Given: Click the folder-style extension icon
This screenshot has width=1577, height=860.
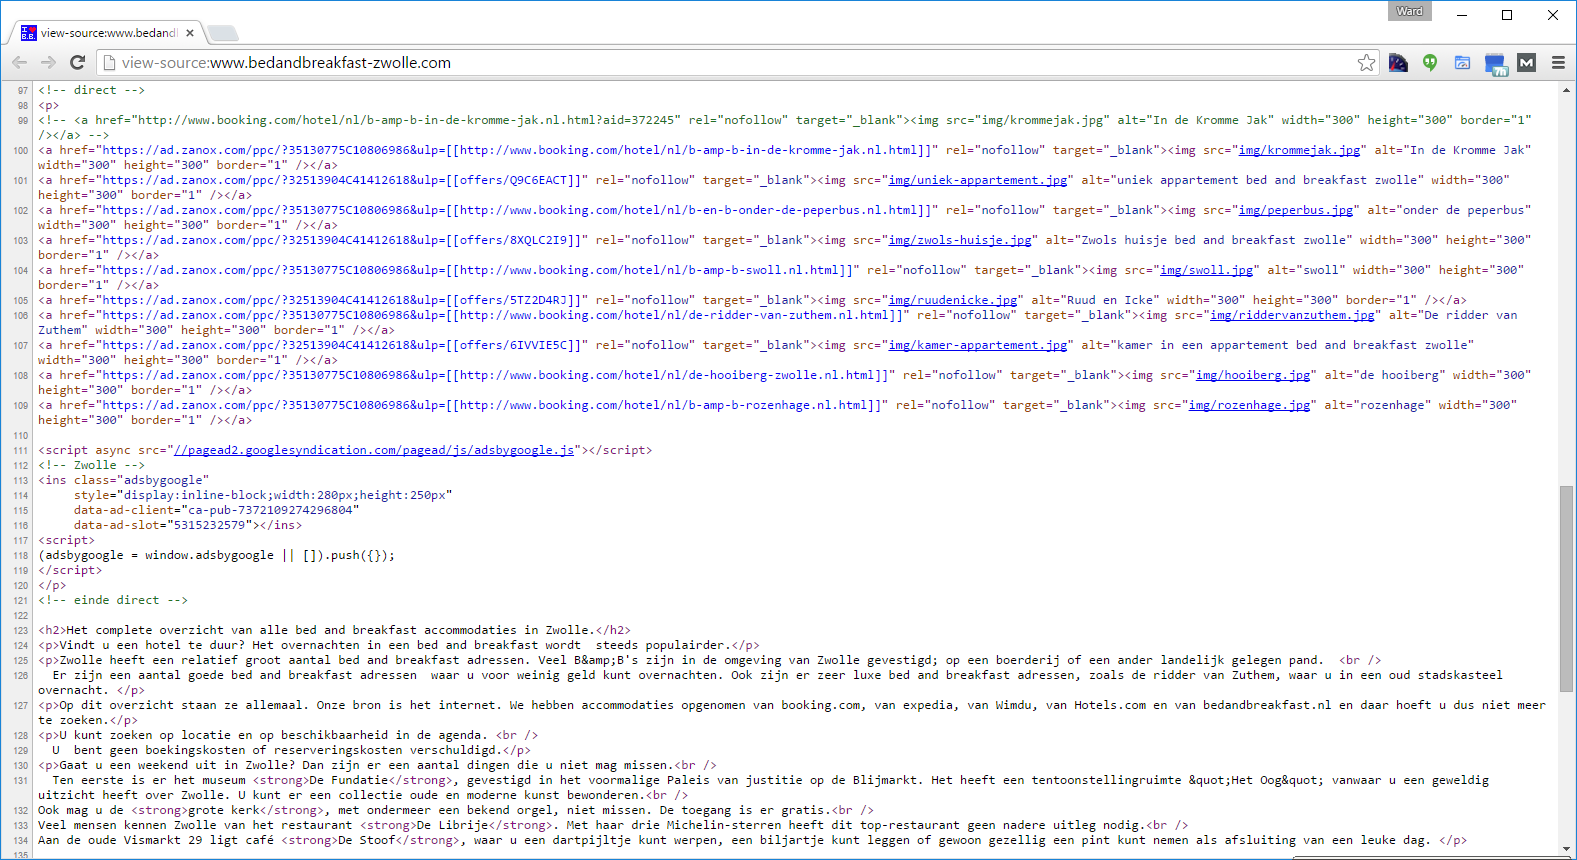Looking at the screenshot, I should click(1462, 62).
